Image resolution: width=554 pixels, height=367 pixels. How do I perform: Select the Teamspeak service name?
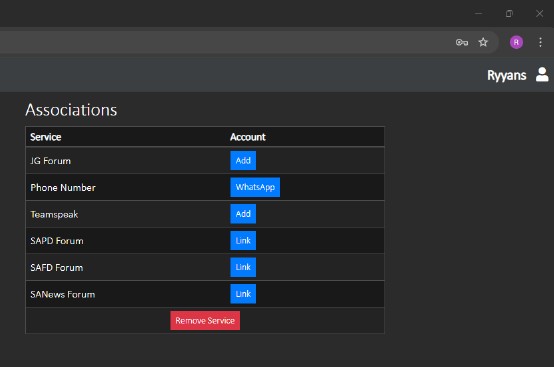(x=54, y=214)
